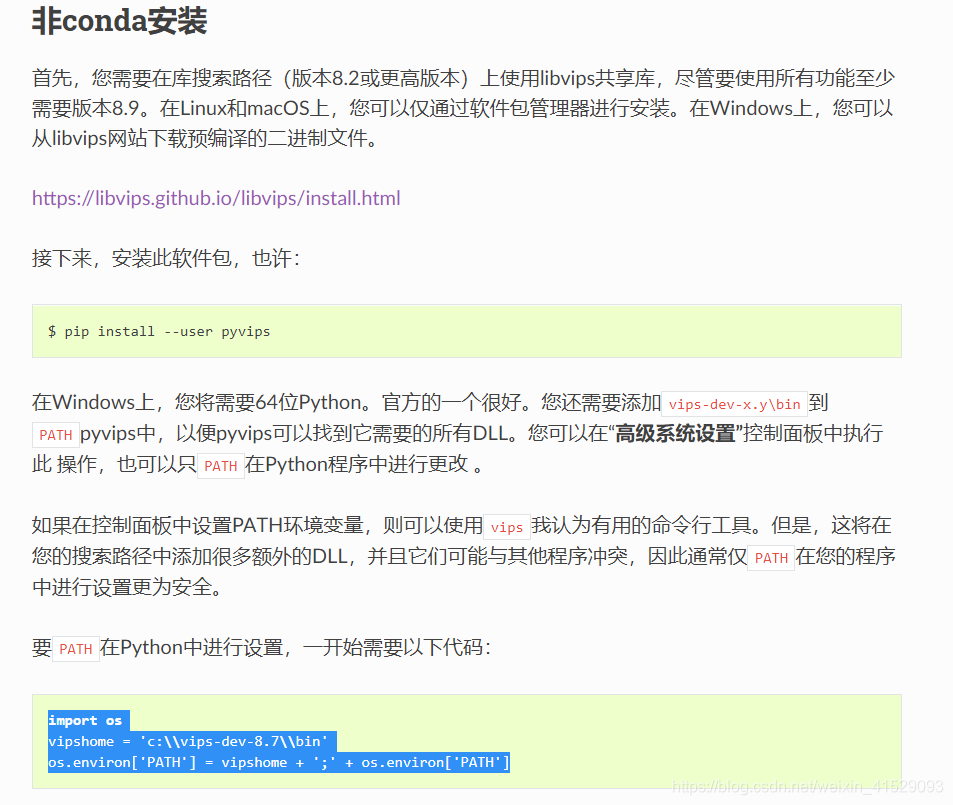The width and height of the screenshot is (953, 805).
Task: Click the os.environ['PATH'] code line
Action: click(278, 762)
